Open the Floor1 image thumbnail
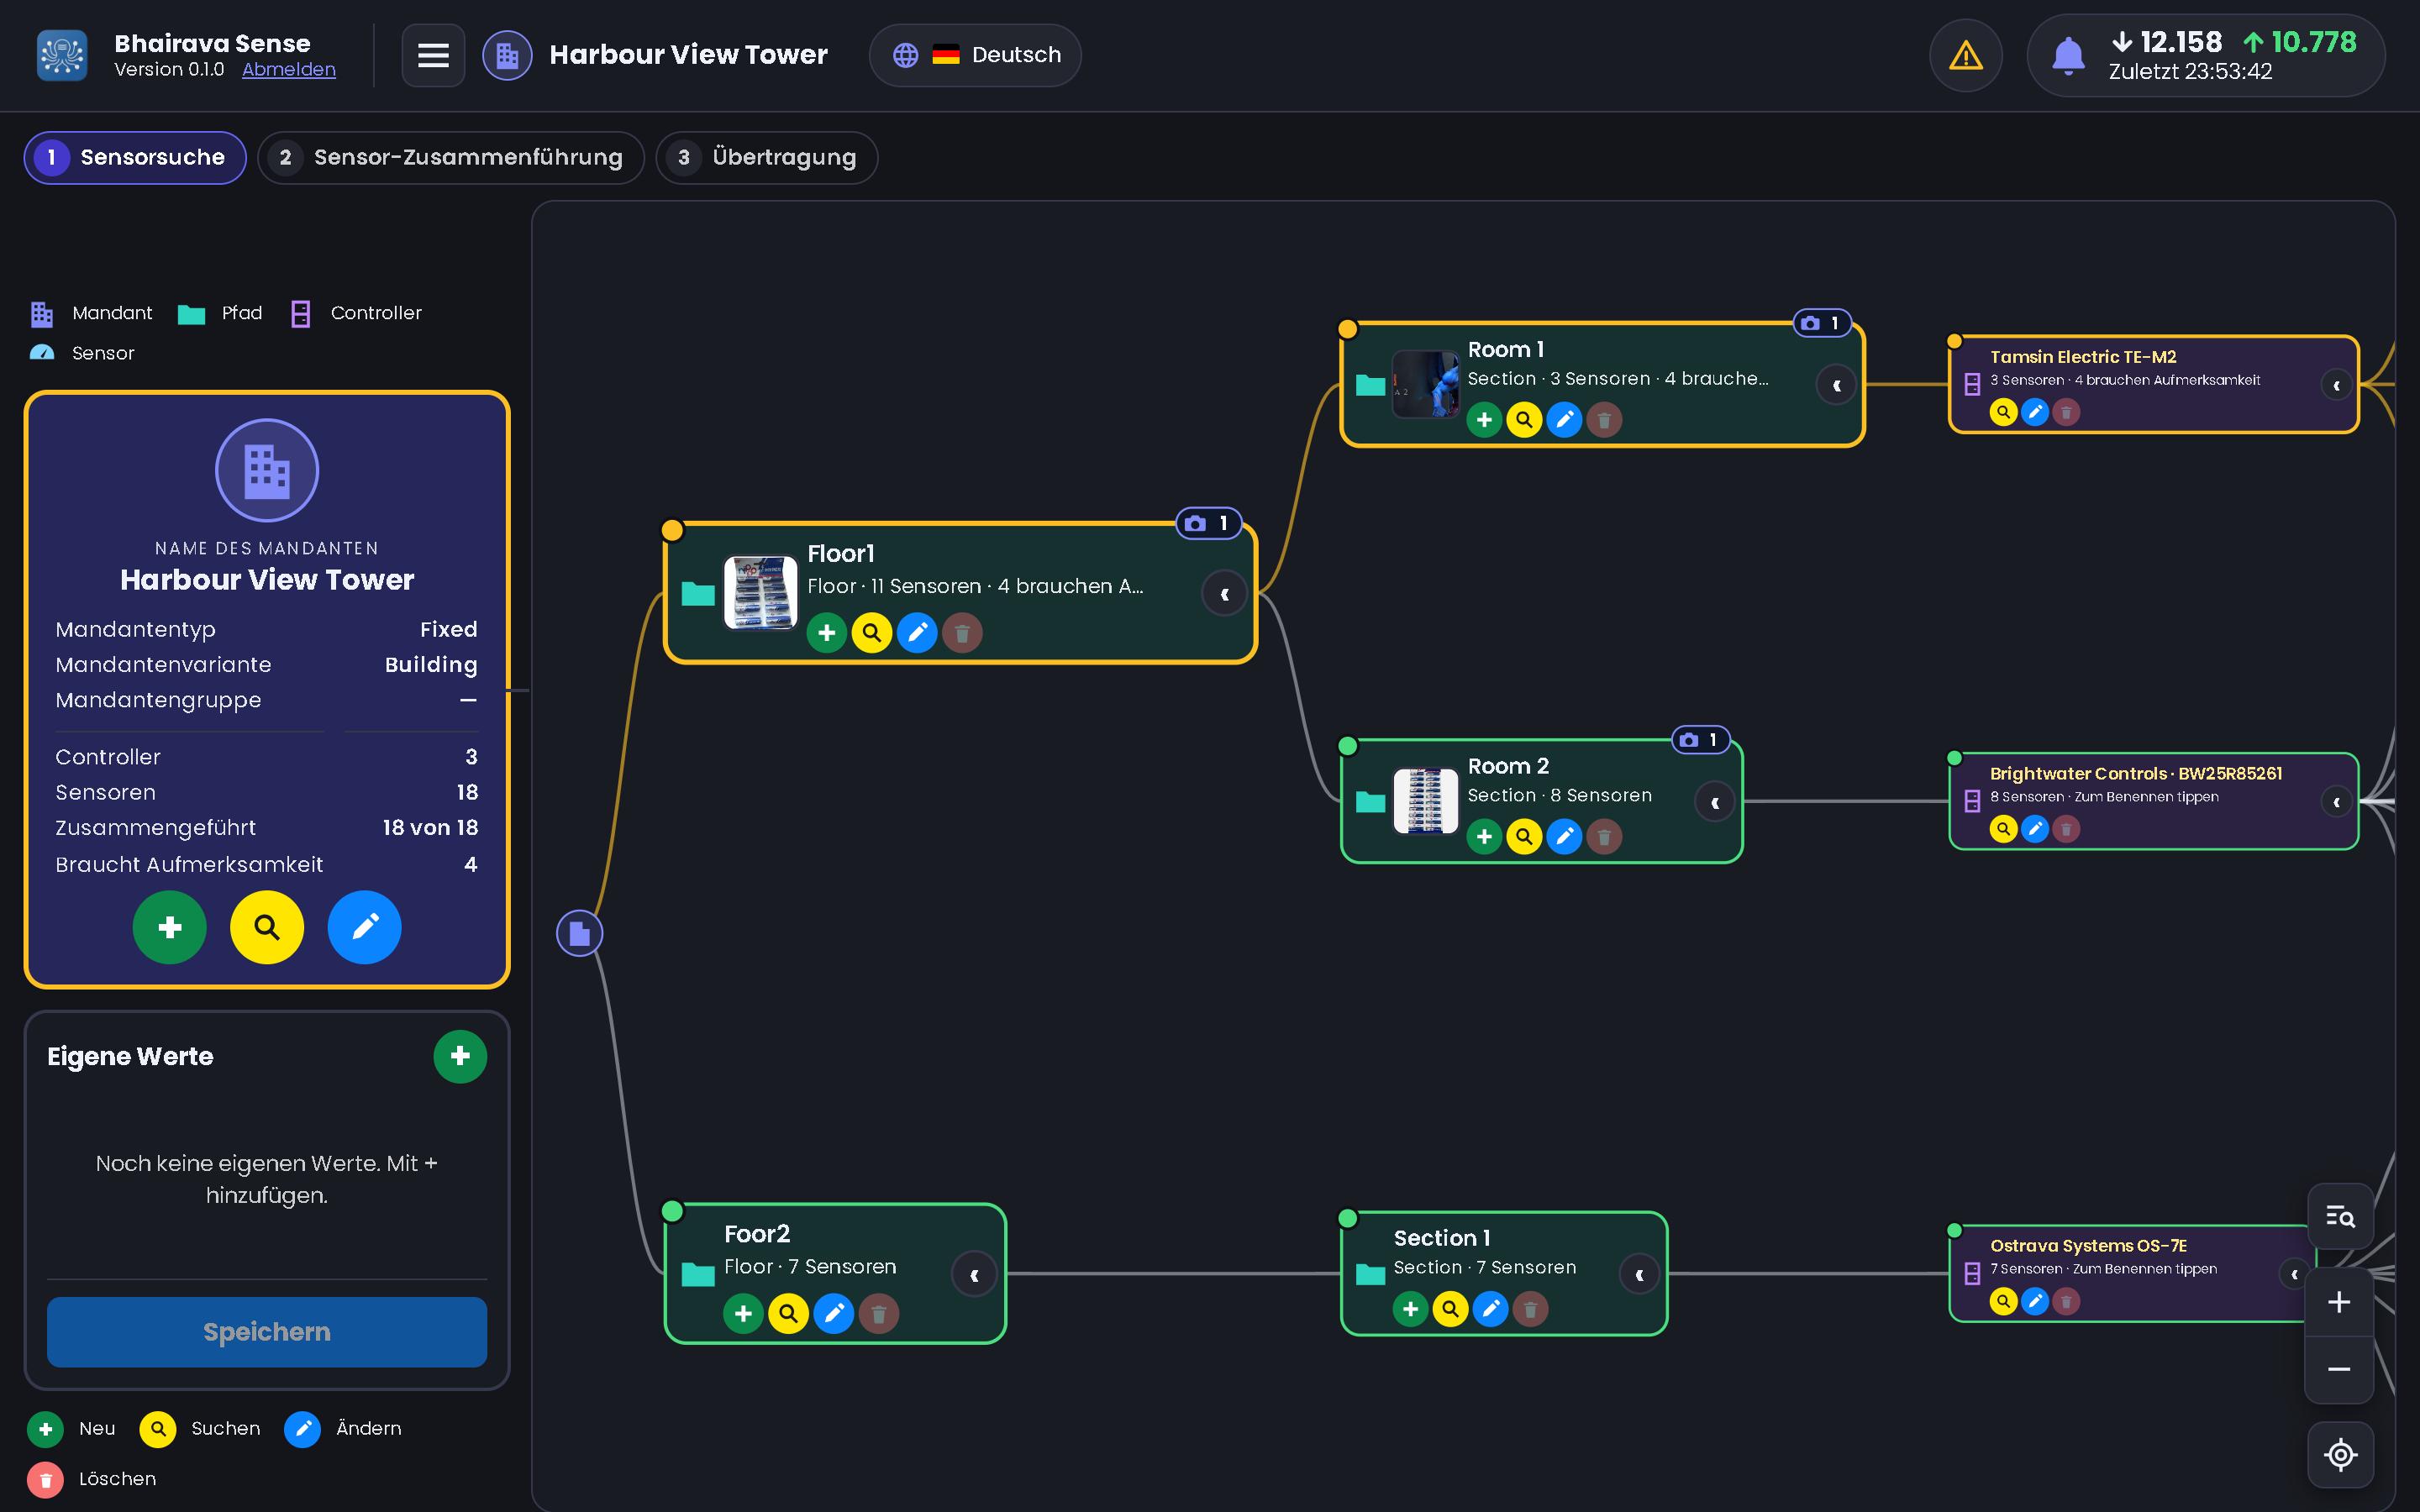 click(760, 593)
